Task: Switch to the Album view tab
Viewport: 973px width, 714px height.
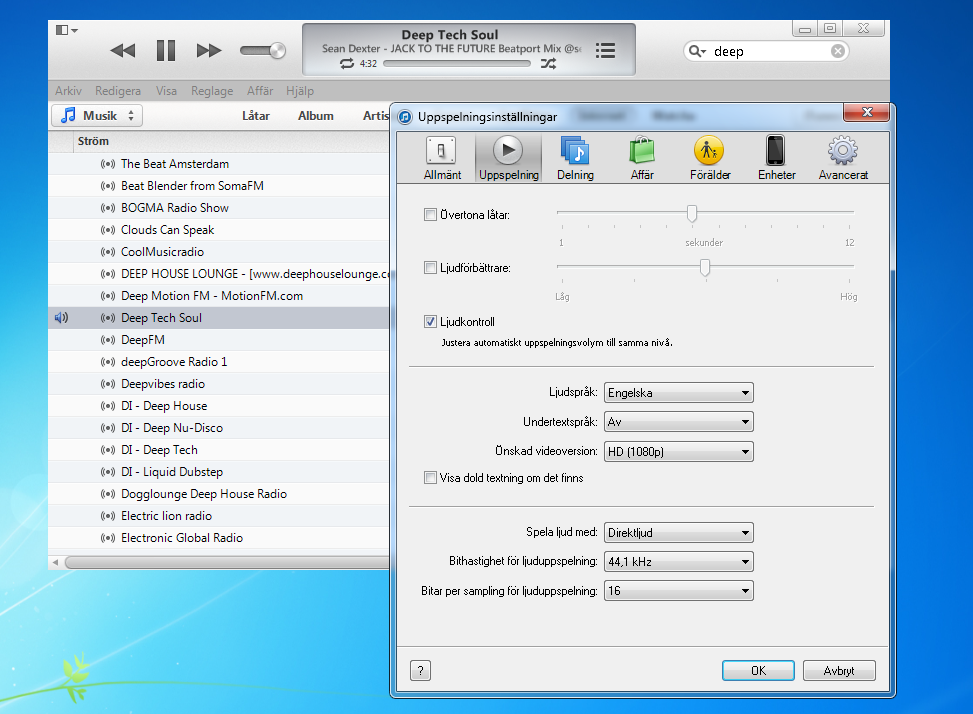Action: click(316, 116)
